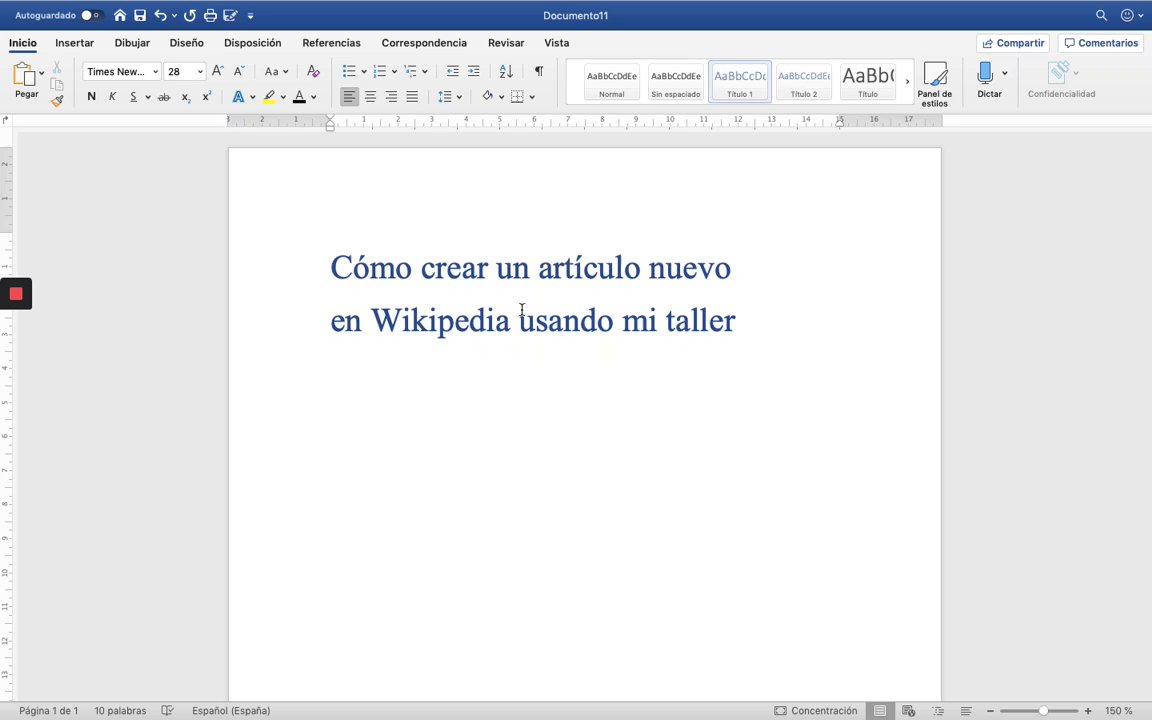Viewport: 1152px width, 720px height.
Task: Click the Sort A-Z icon
Action: [506, 71]
